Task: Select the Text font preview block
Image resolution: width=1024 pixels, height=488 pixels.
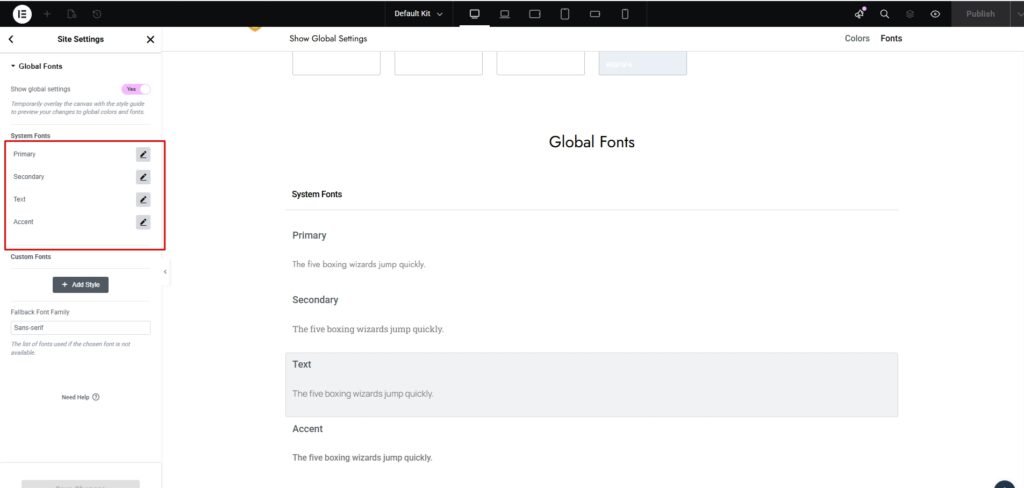Action: [591, 384]
